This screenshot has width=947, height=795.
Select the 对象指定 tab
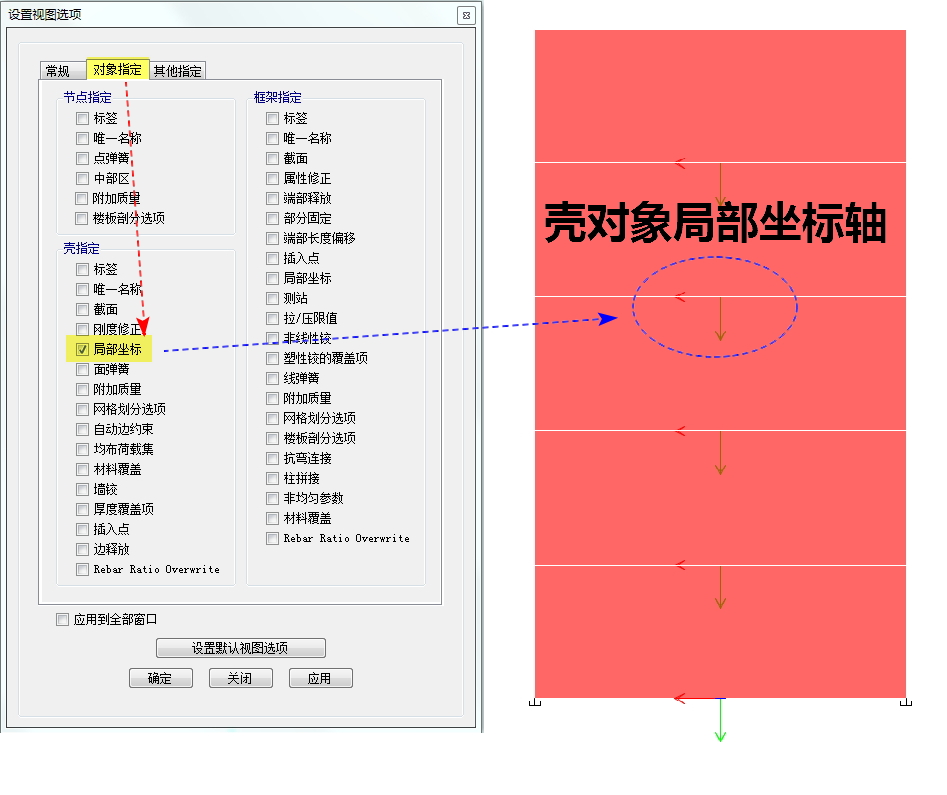[118, 70]
